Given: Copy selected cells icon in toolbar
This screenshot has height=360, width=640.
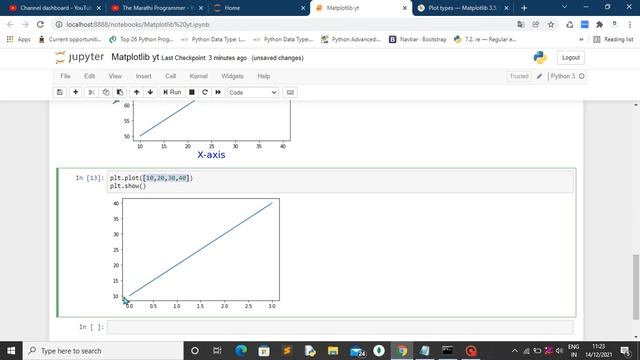Looking at the screenshot, I should (106, 92).
